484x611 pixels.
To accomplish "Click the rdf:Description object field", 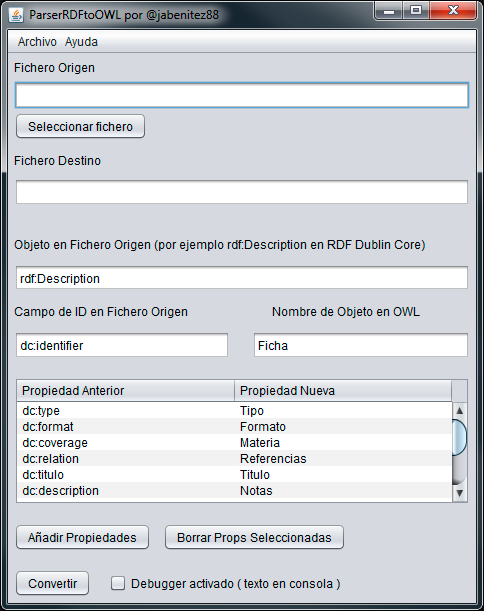I will coord(242,278).
